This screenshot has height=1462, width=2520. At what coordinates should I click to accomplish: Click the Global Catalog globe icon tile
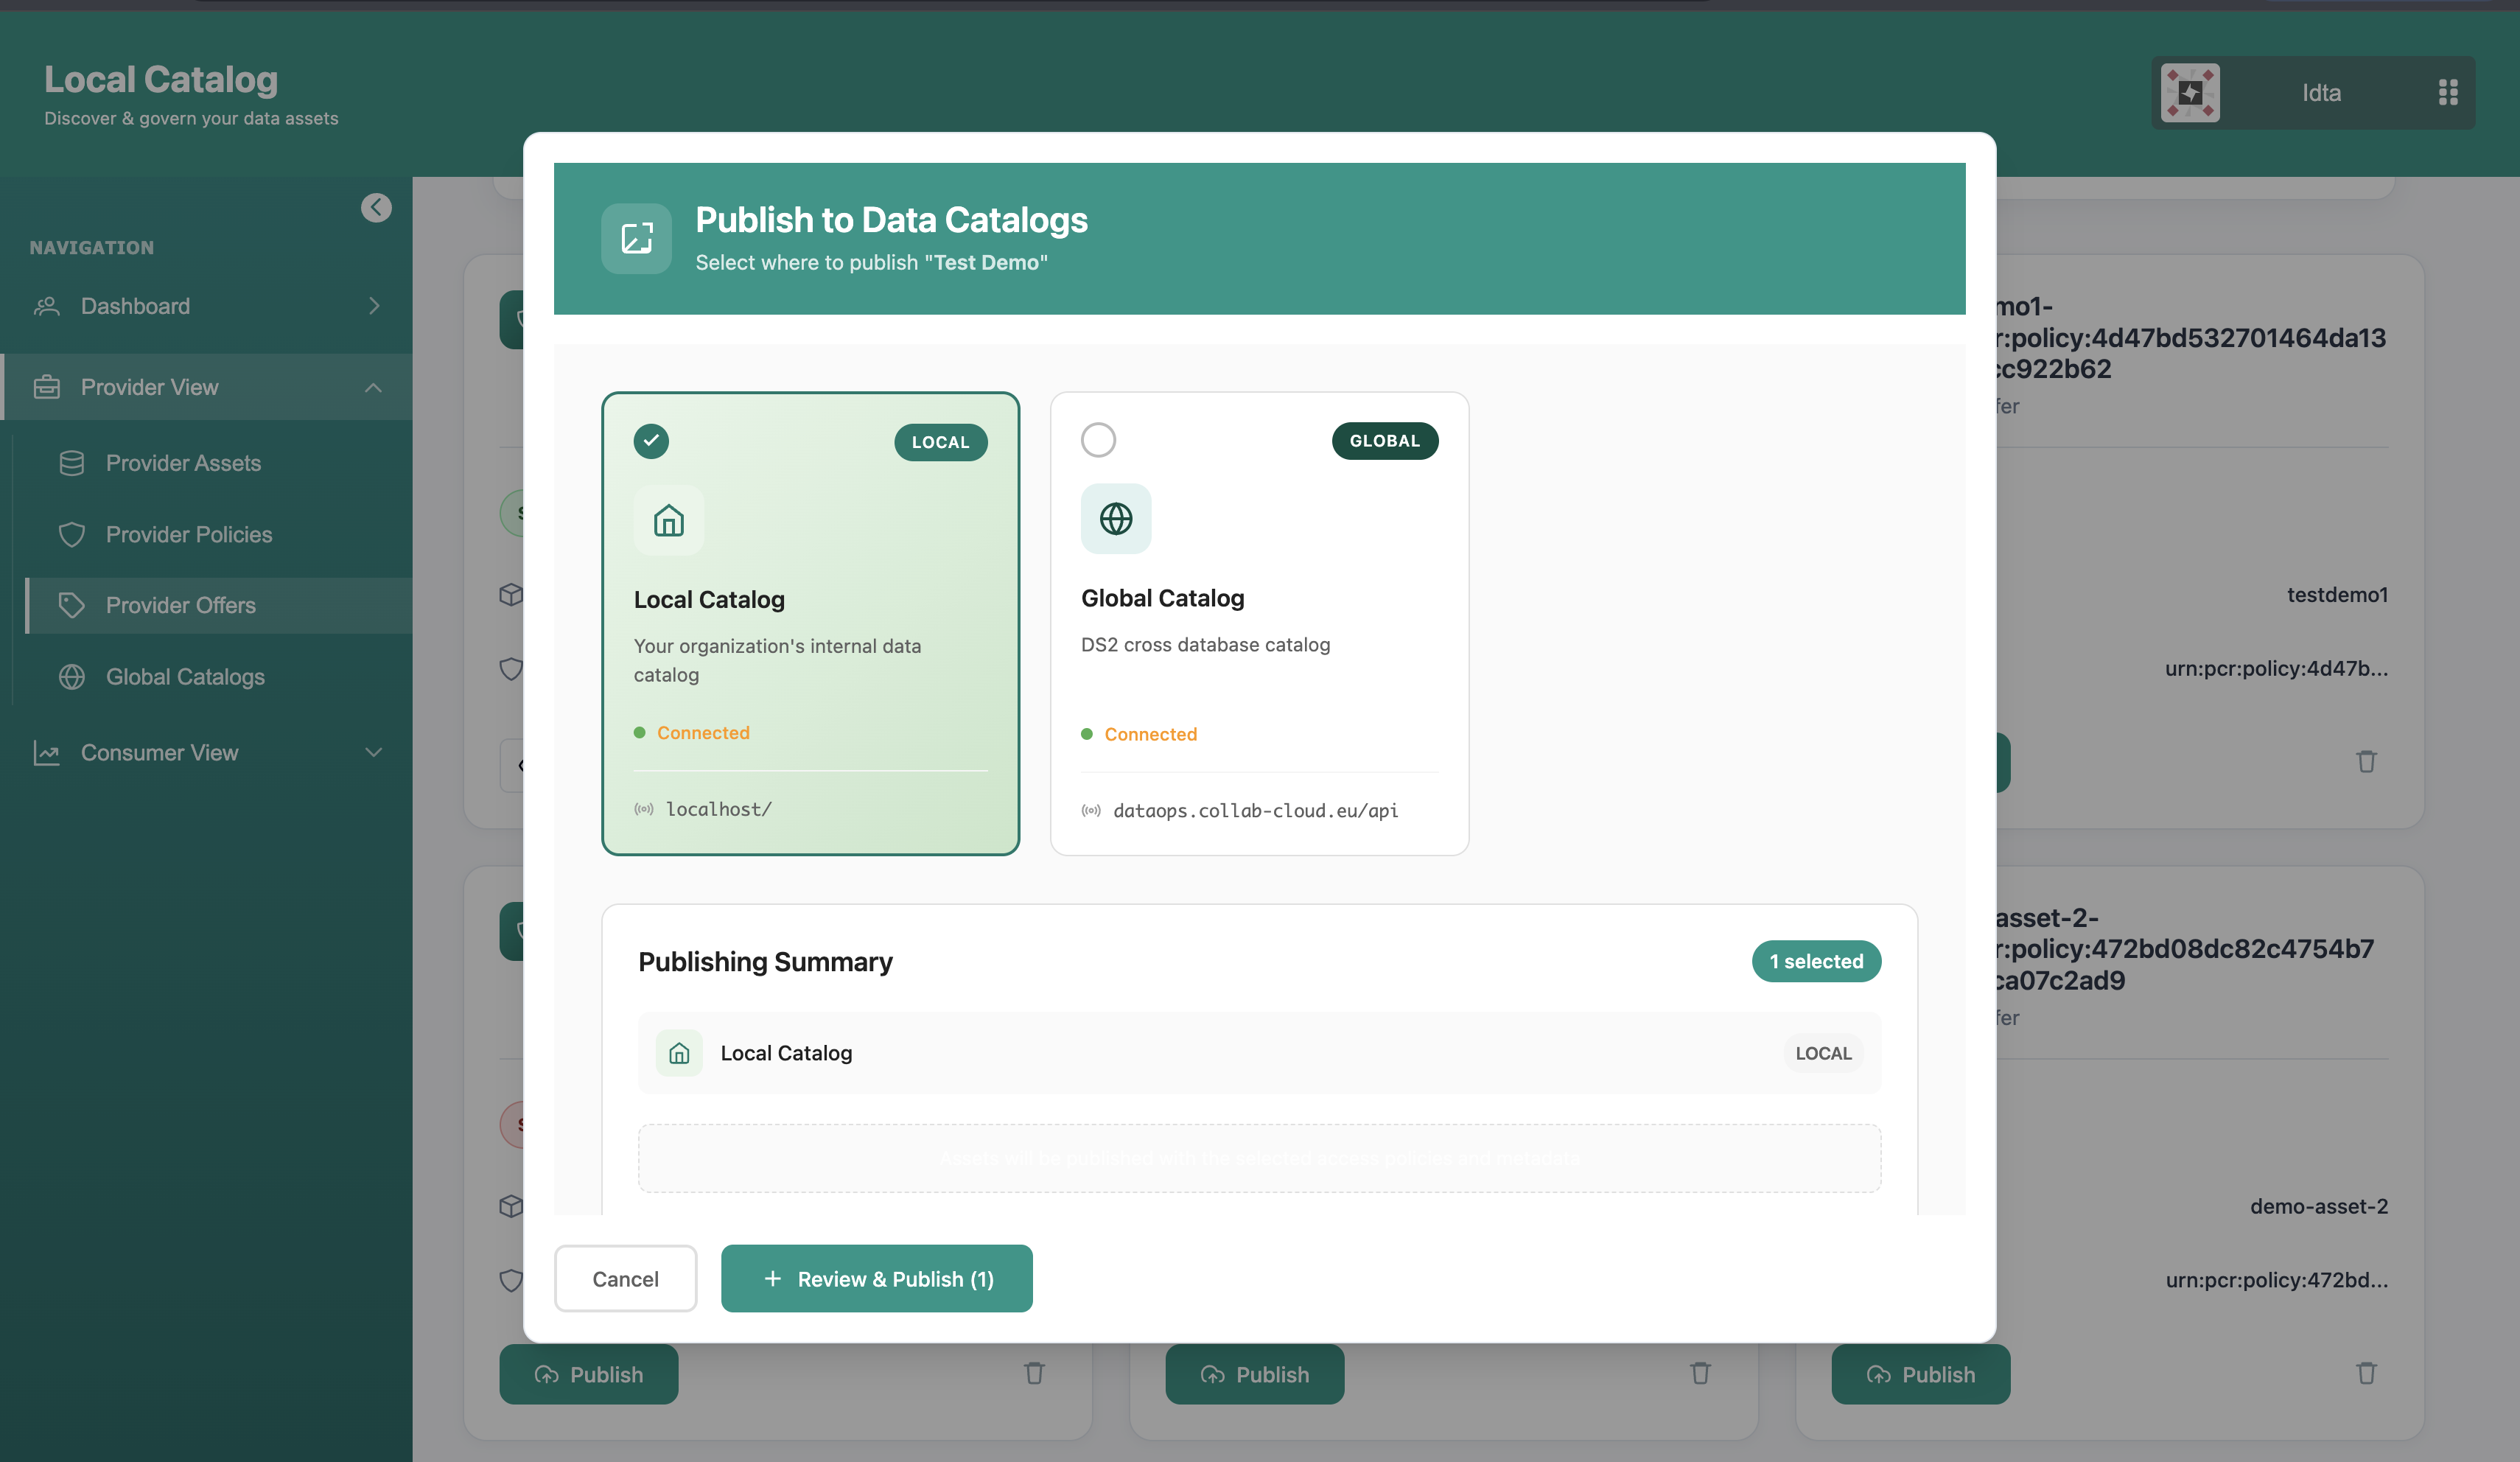[x=1116, y=519]
